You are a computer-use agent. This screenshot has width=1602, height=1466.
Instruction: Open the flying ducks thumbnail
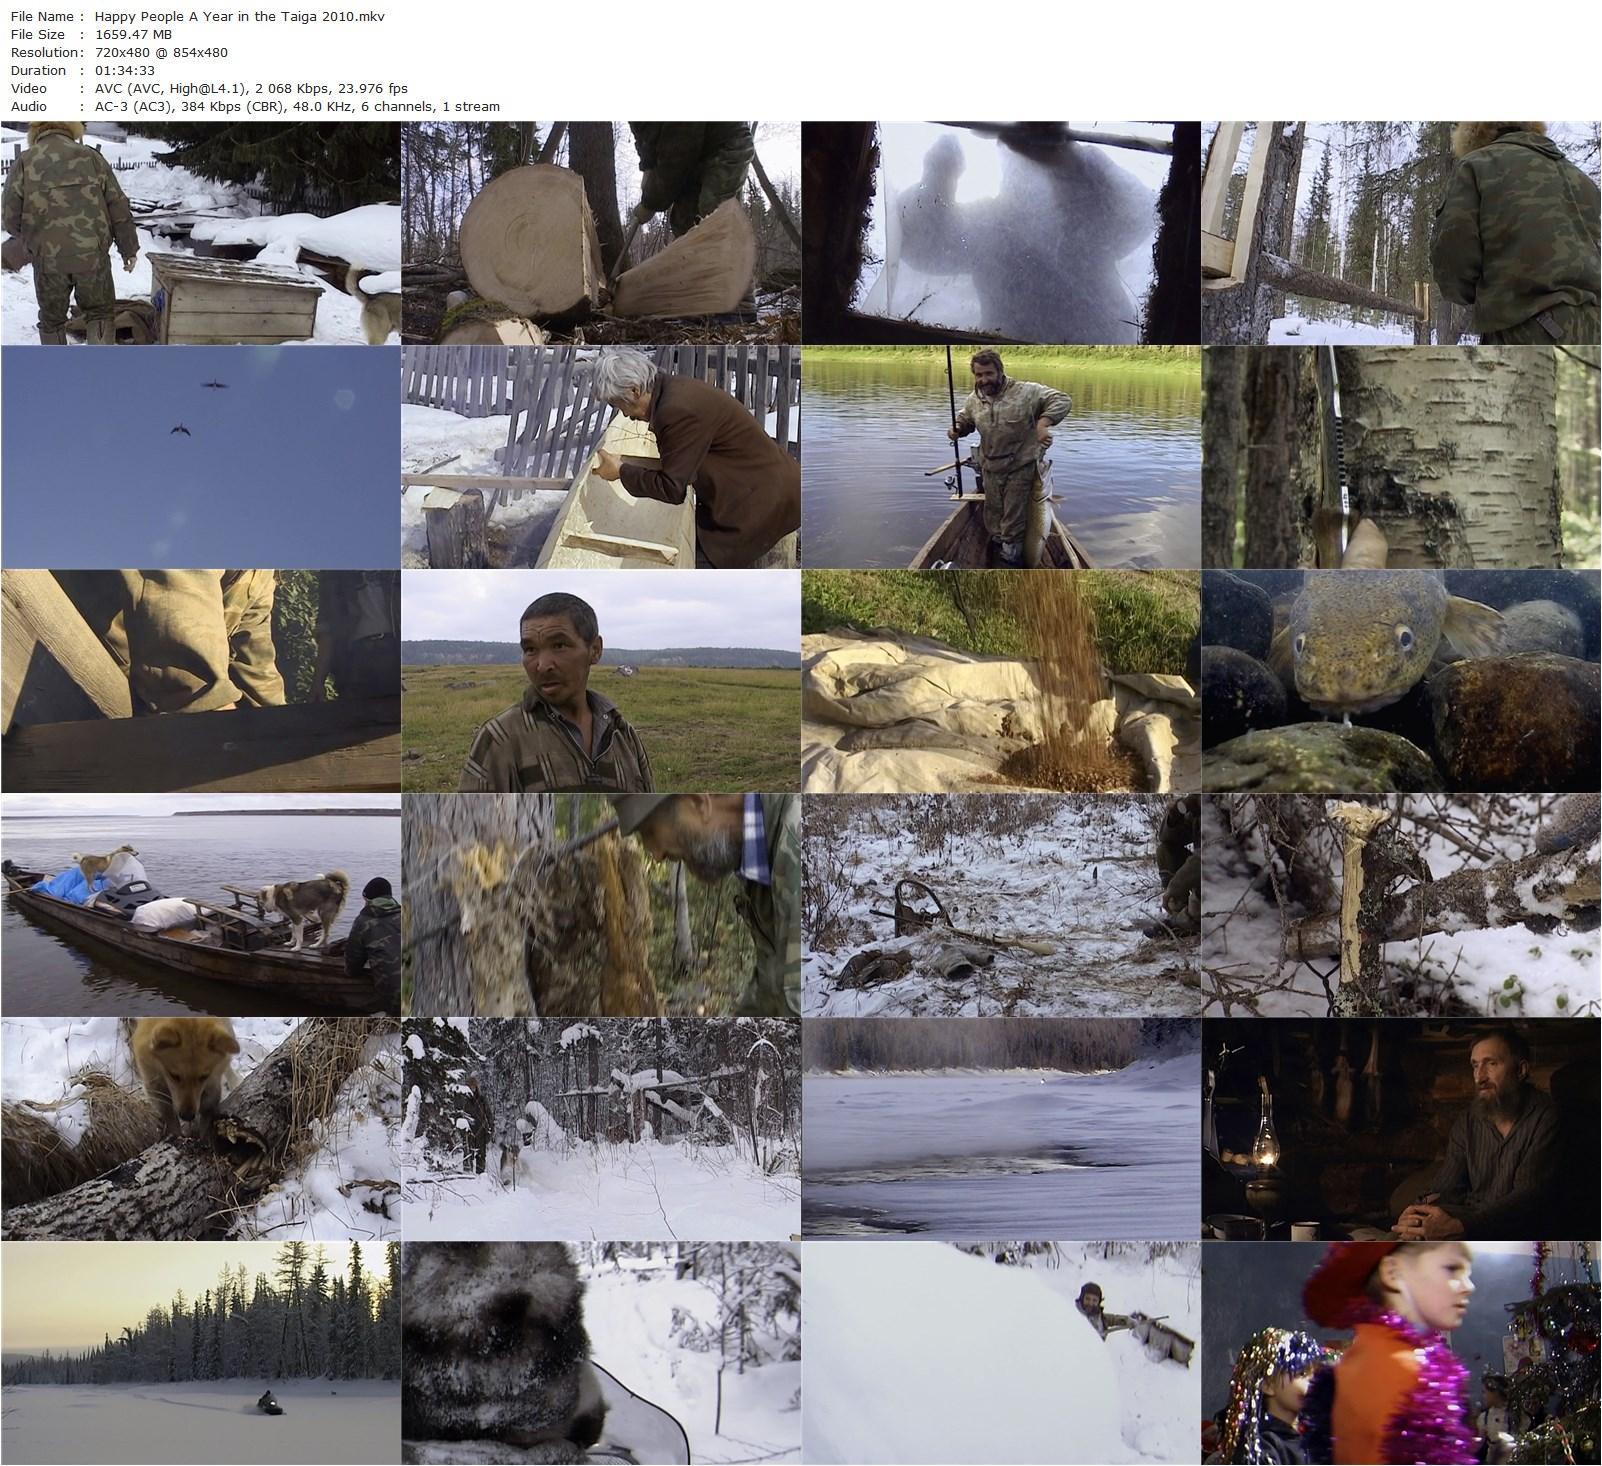200,457
